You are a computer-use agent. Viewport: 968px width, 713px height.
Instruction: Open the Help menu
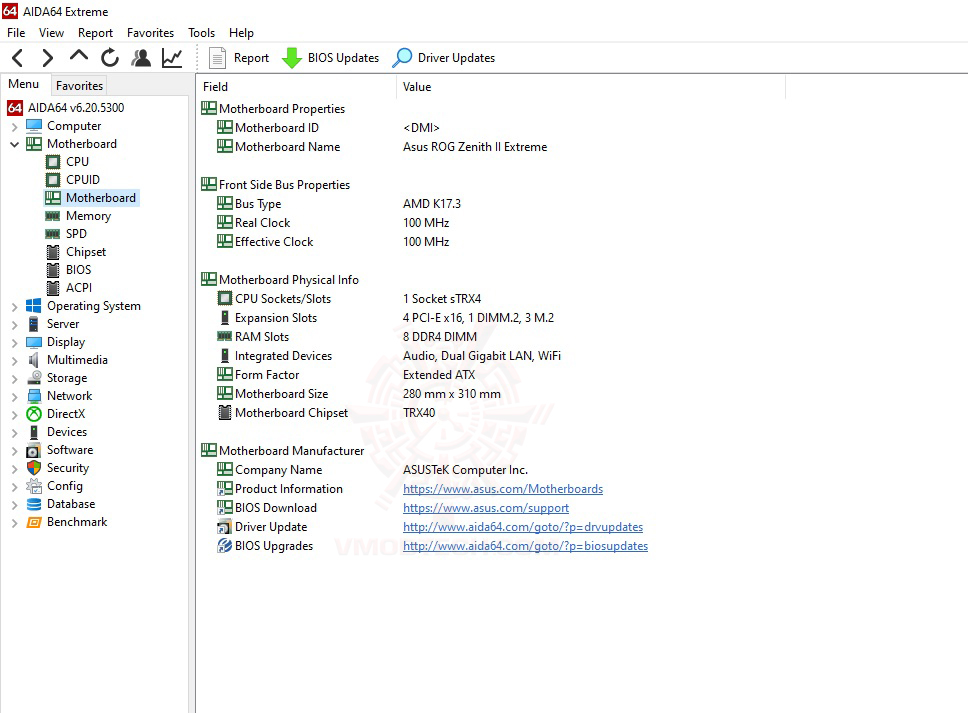tap(241, 33)
